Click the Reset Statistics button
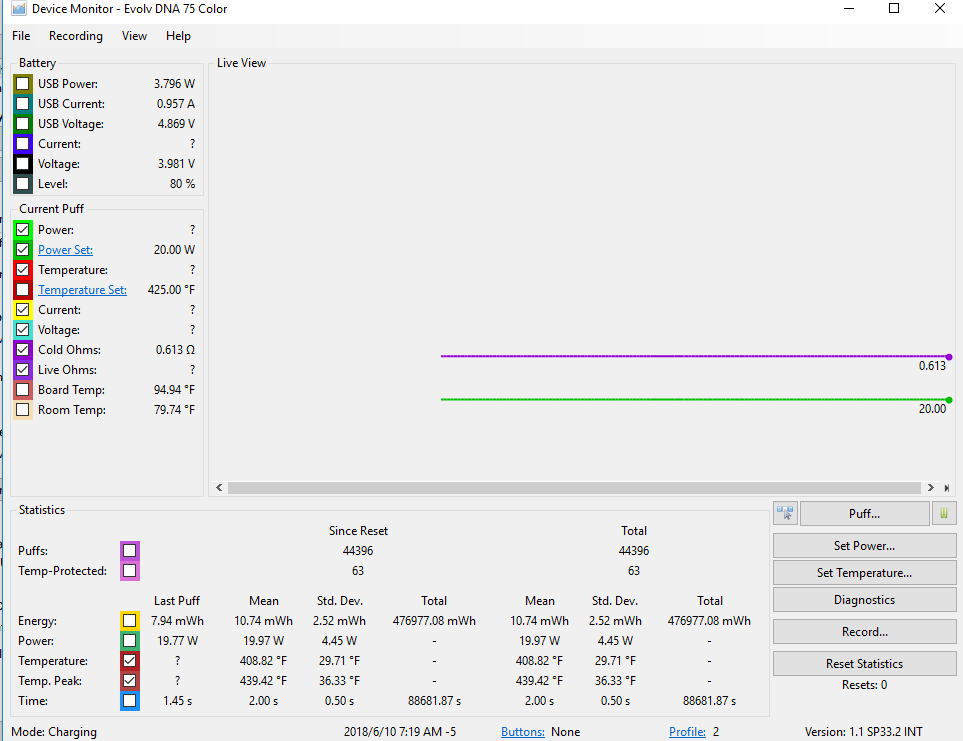Image resolution: width=963 pixels, height=741 pixels. [864, 664]
